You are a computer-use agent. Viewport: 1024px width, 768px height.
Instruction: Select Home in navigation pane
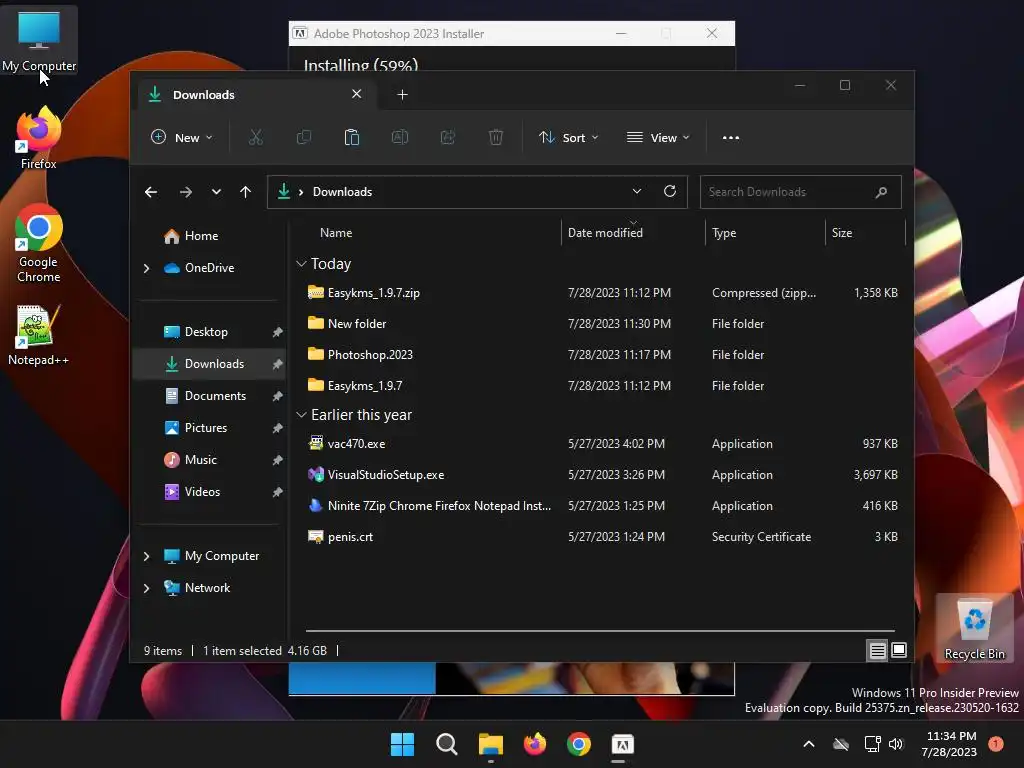click(x=209, y=236)
